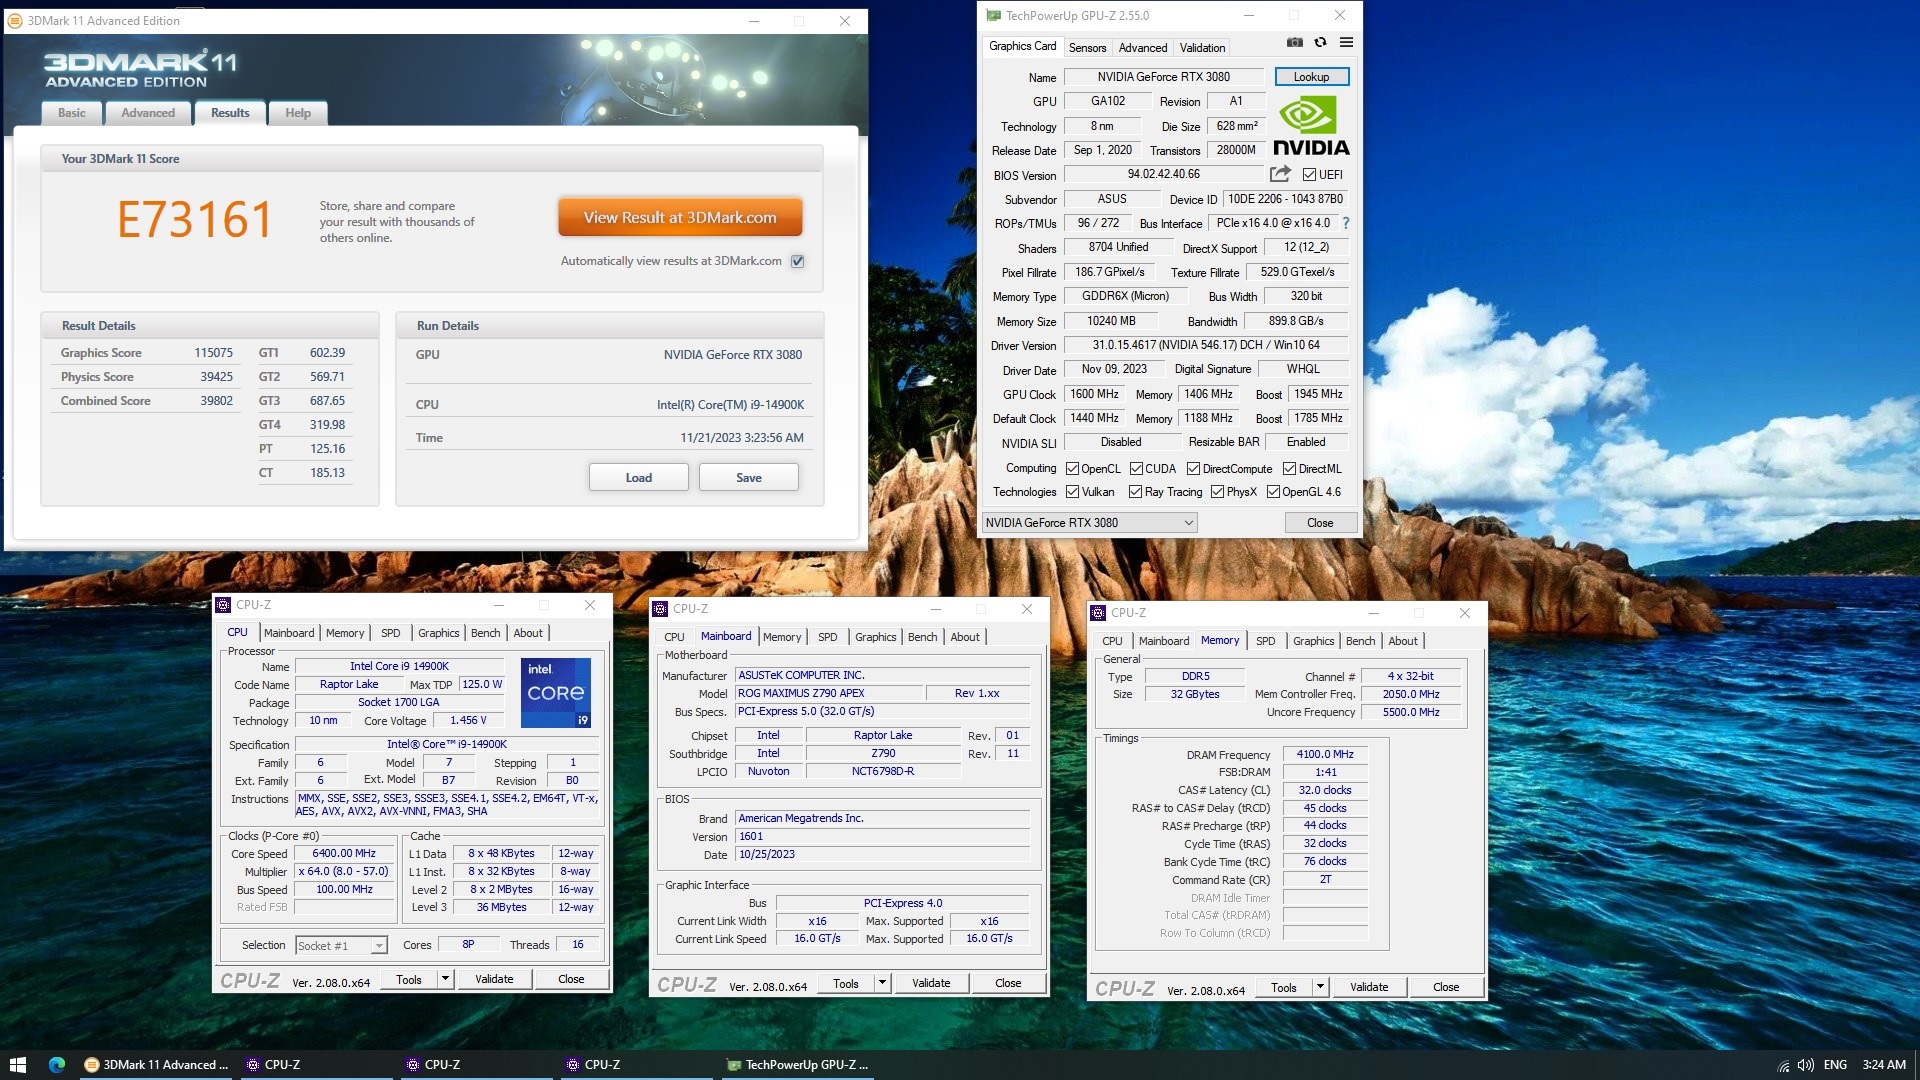Click Close in CPU-Z Mainboard window
This screenshot has width=1920, height=1080.
point(1008,983)
